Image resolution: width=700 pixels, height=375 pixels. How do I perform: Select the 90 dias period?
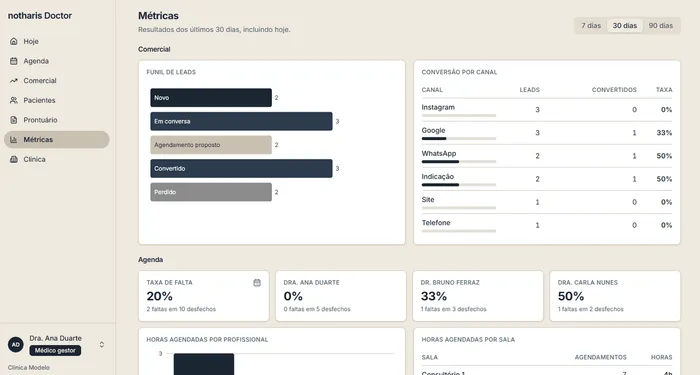tap(661, 25)
